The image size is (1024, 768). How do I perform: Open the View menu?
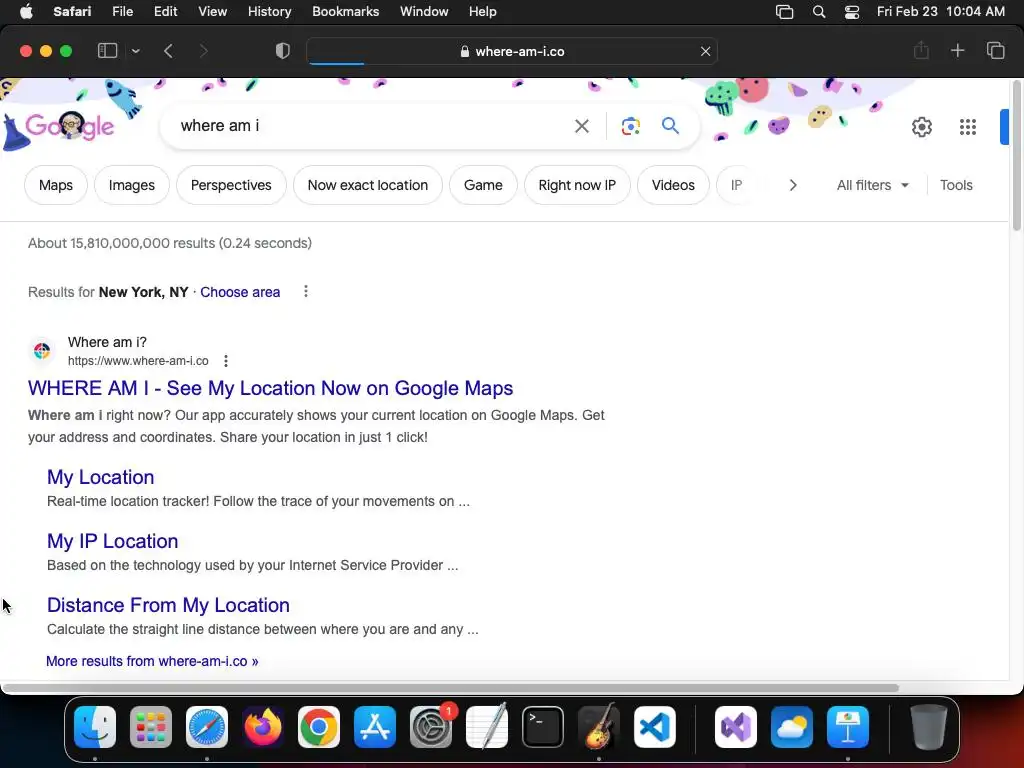point(212,12)
